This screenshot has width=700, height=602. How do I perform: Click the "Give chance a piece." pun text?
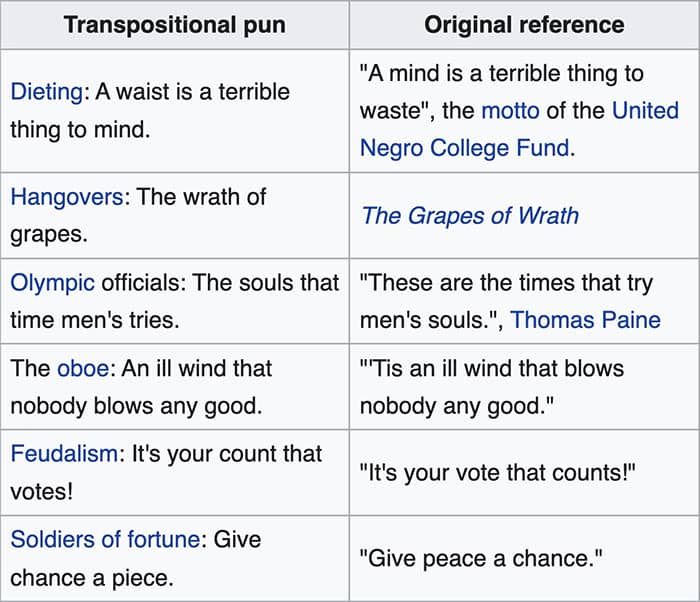(90, 577)
